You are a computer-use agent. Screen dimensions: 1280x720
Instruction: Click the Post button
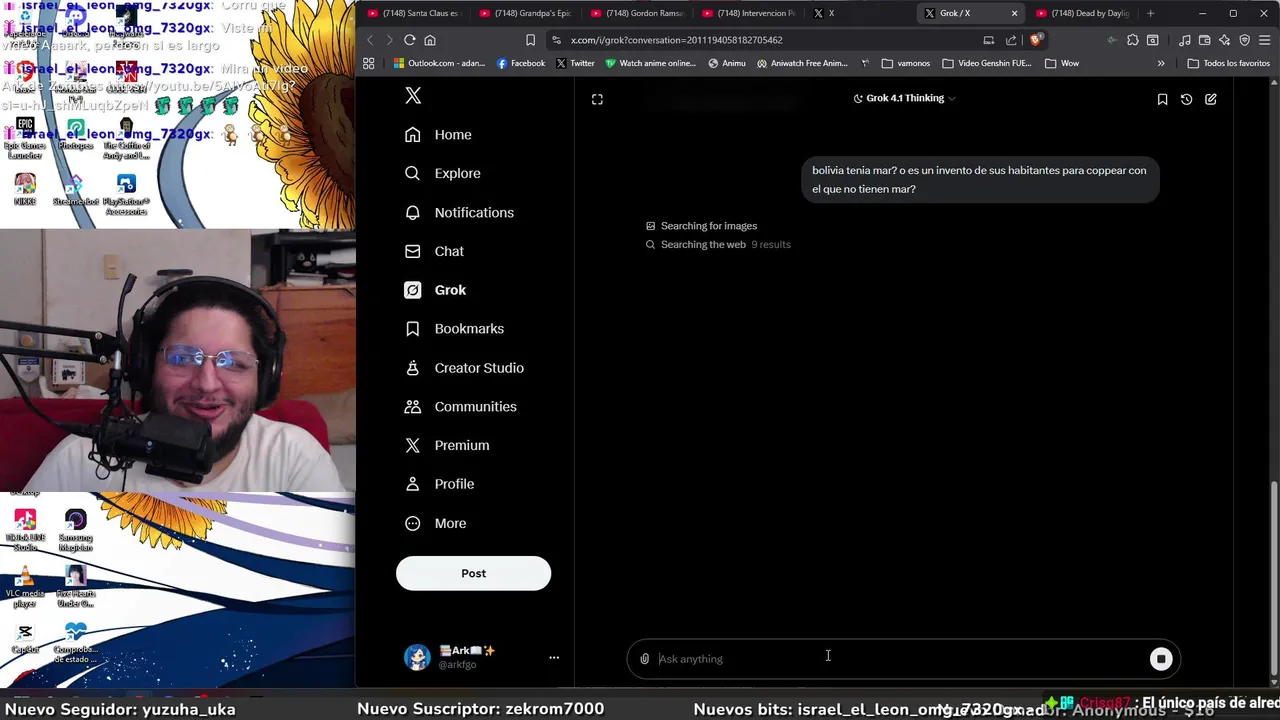click(473, 573)
